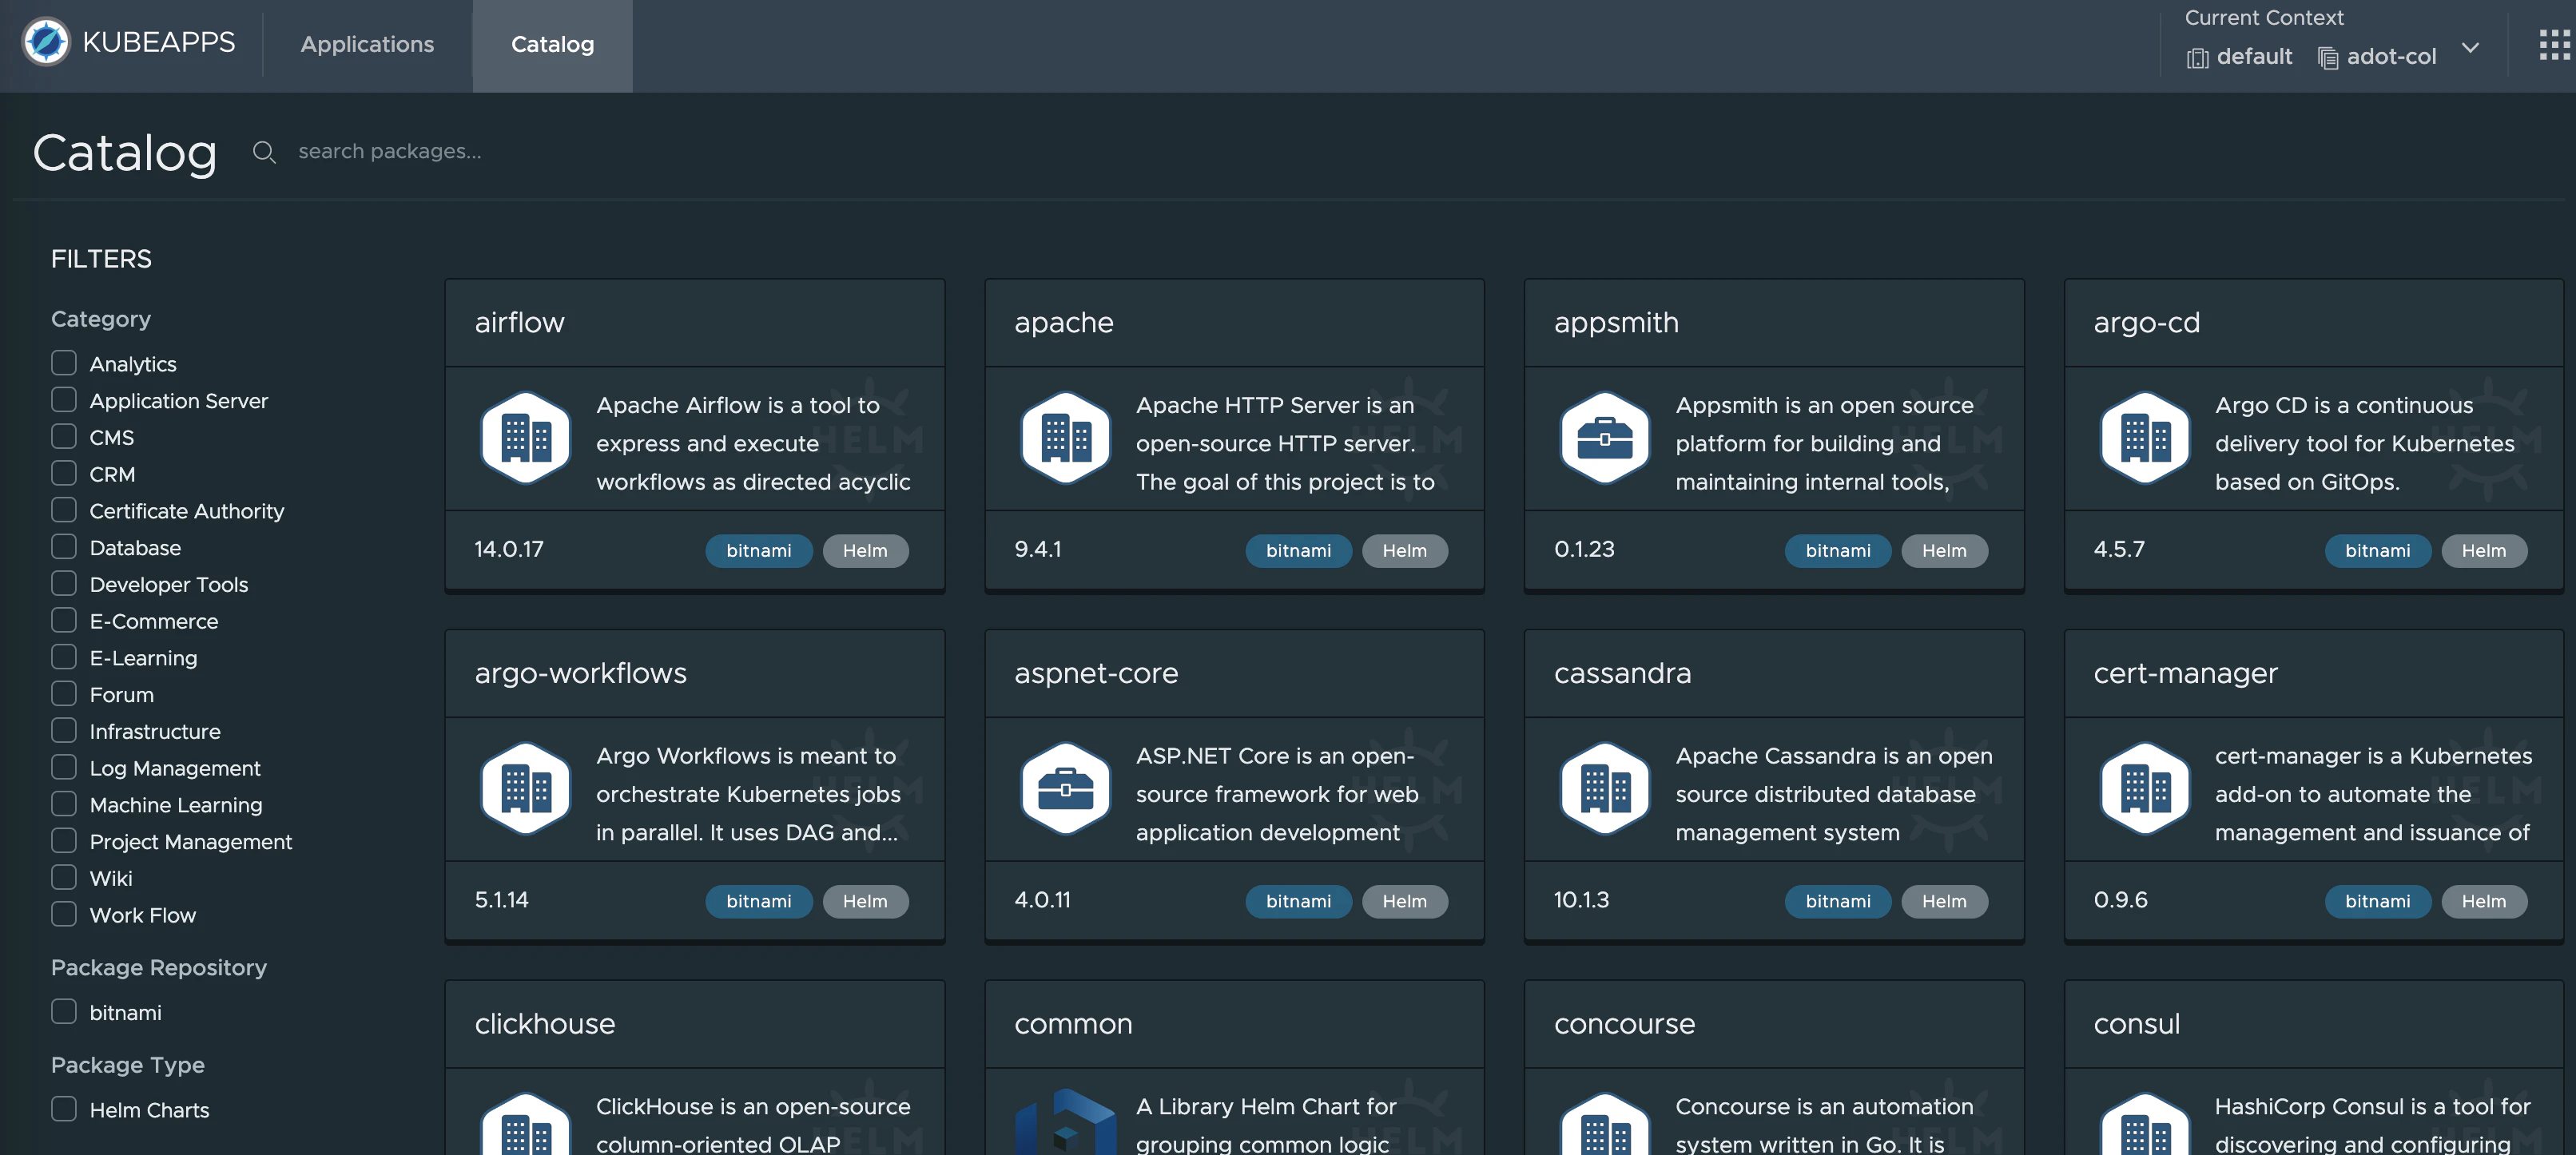Click the Kubeapps logo icon
2576x1155 pixels.
coord(46,42)
